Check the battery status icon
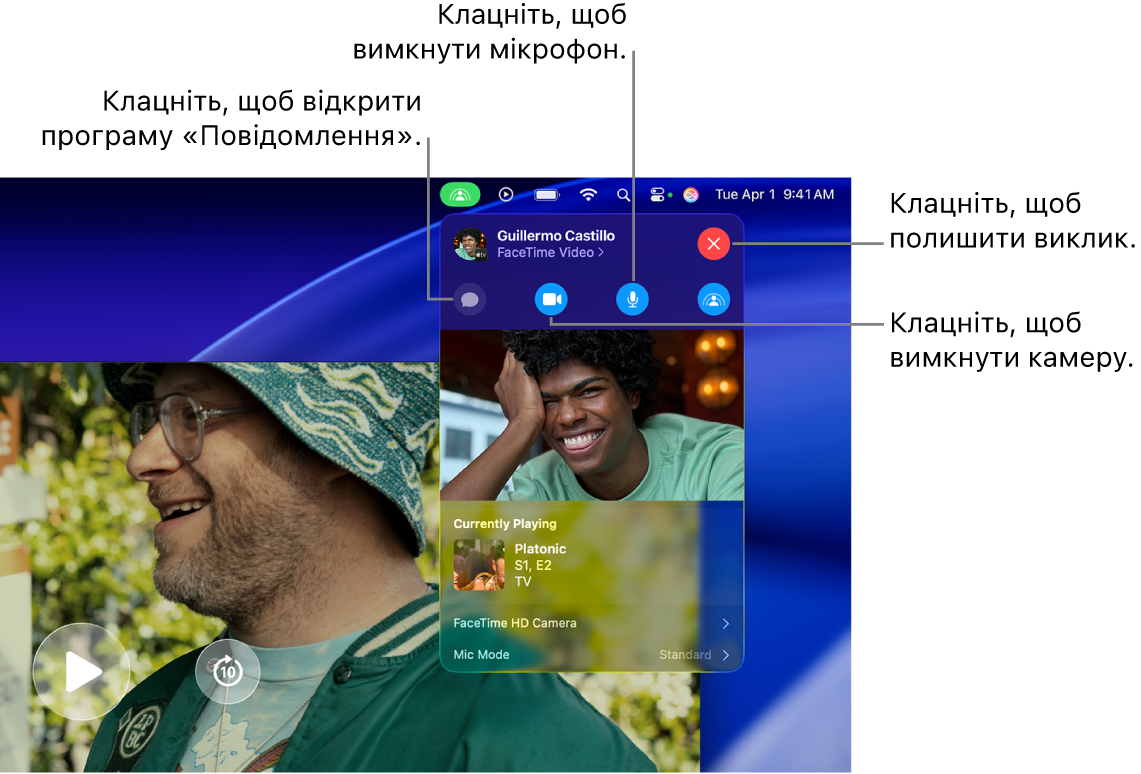1141x774 pixels. click(x=546, y=194)
